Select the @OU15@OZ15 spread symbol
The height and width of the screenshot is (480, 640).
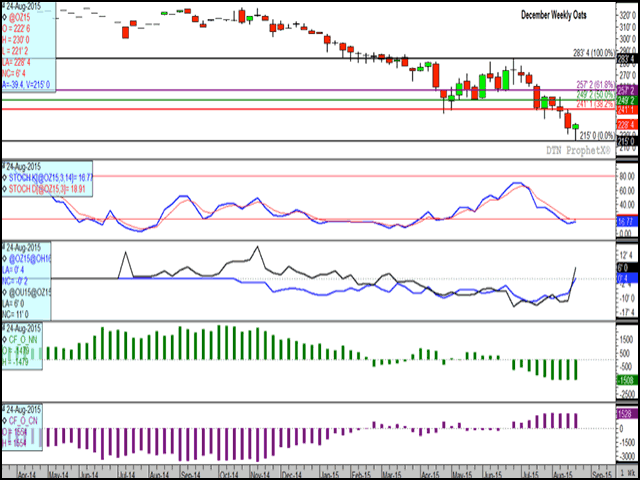(29, 292)
